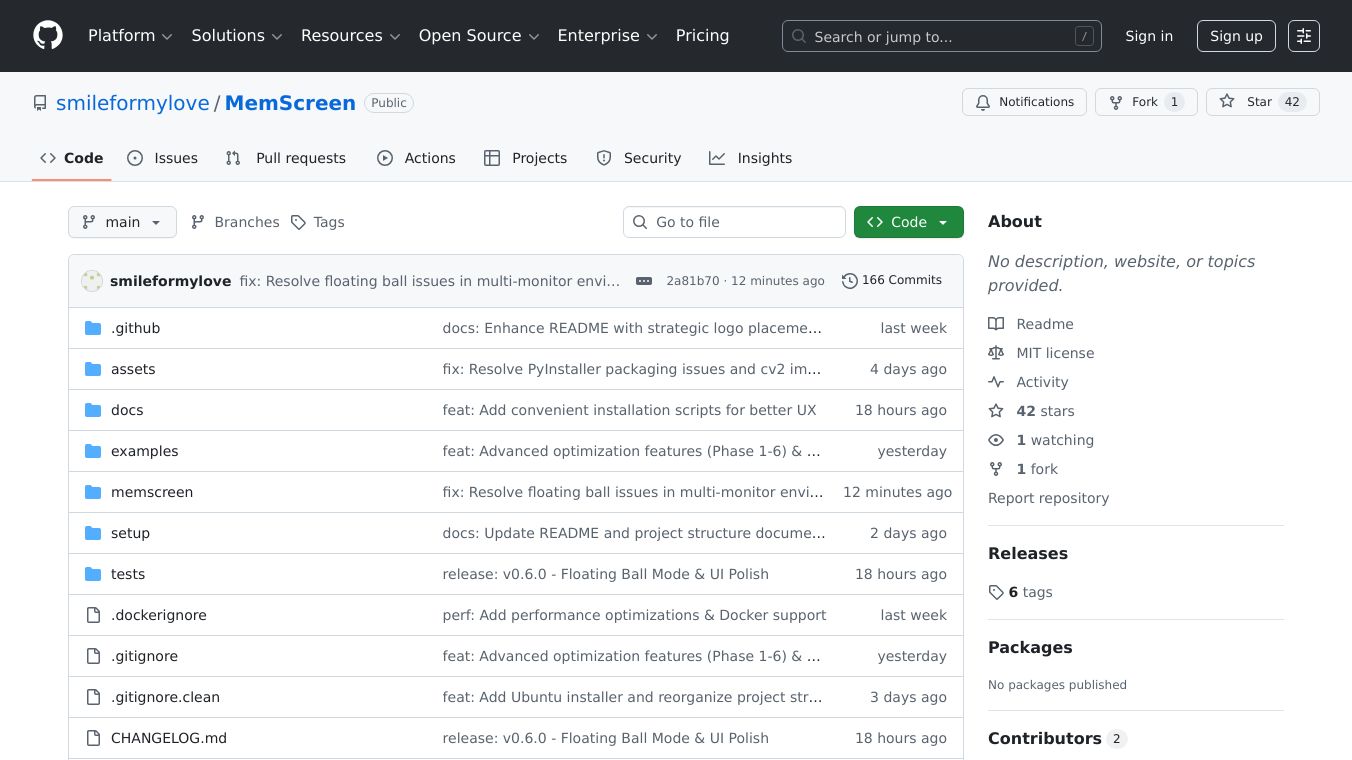Expand the Open Source header menu
1352x760 pixels.
point(478,36)
